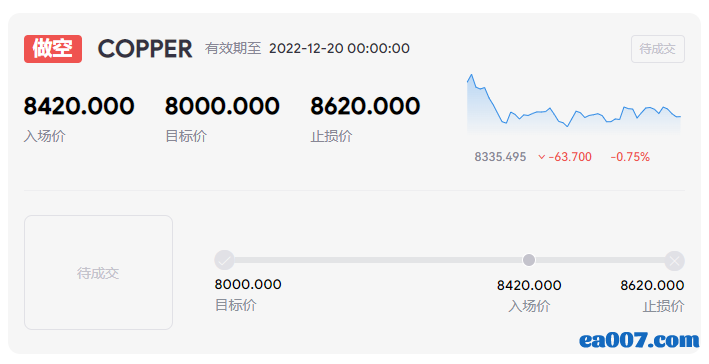Click the red down arrow beside -63.700

pos(541,157)
